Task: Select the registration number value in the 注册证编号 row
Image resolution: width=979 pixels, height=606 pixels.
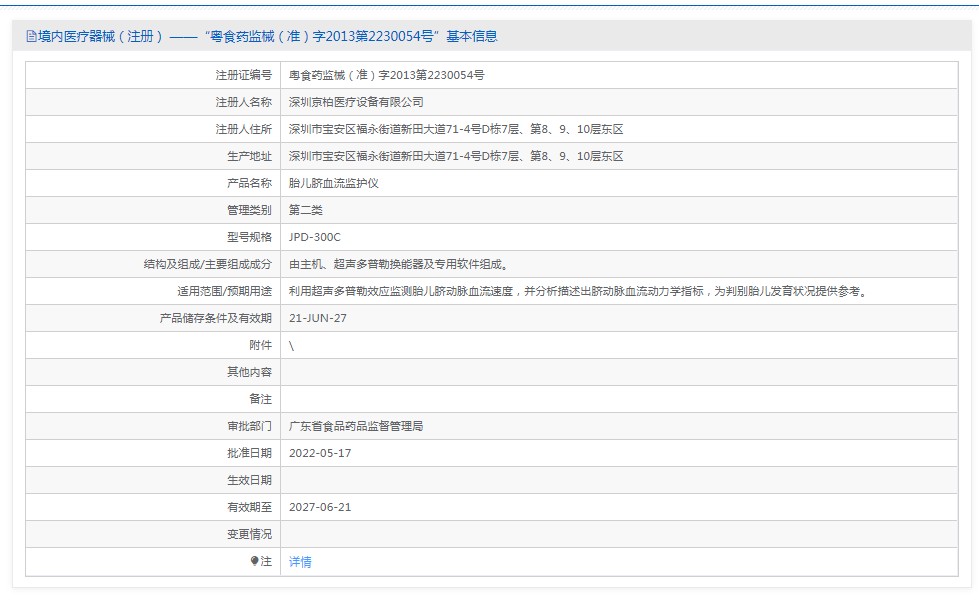Action: [386, 75]
